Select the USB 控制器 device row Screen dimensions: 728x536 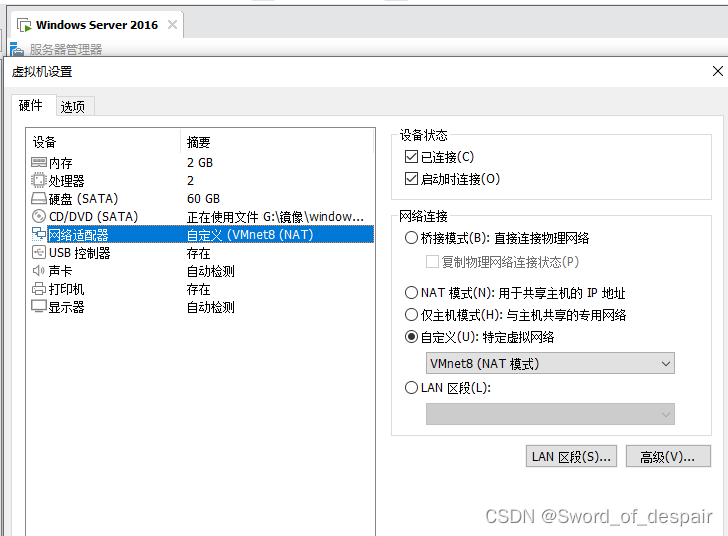(202, 253)
